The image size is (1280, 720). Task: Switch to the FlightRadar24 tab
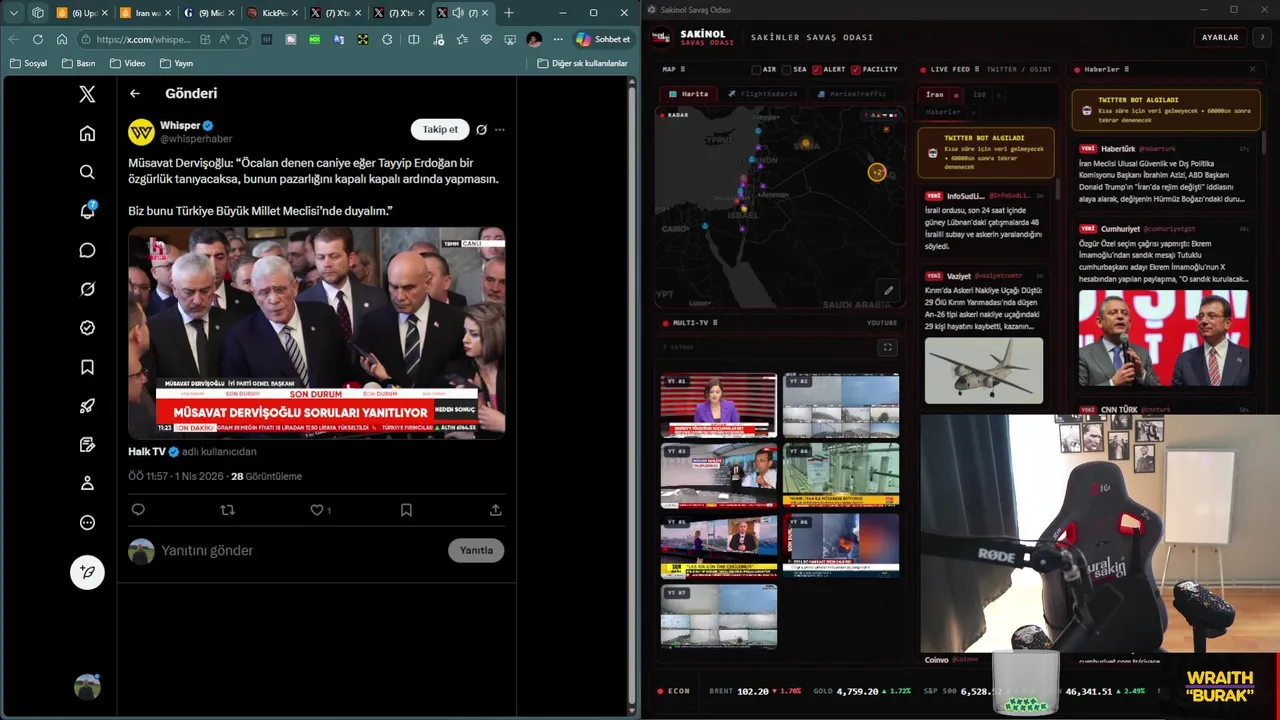click(763, 94)
